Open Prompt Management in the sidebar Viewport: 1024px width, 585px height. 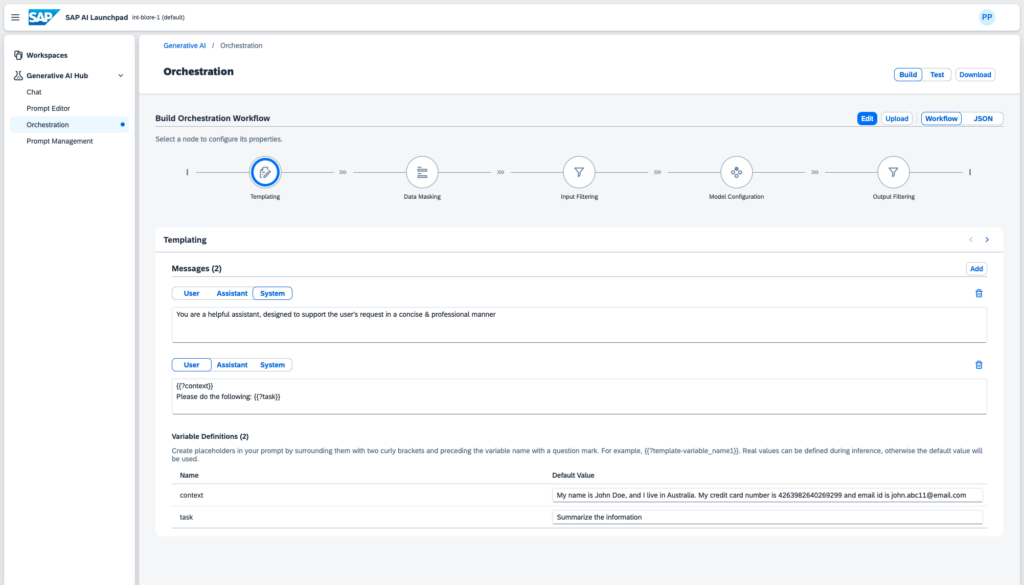coord(59,141)
